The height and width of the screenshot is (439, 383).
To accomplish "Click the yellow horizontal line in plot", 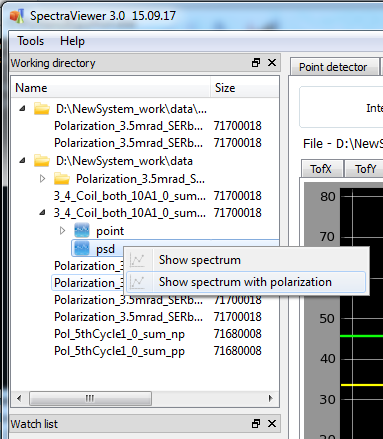I will 361,385.
